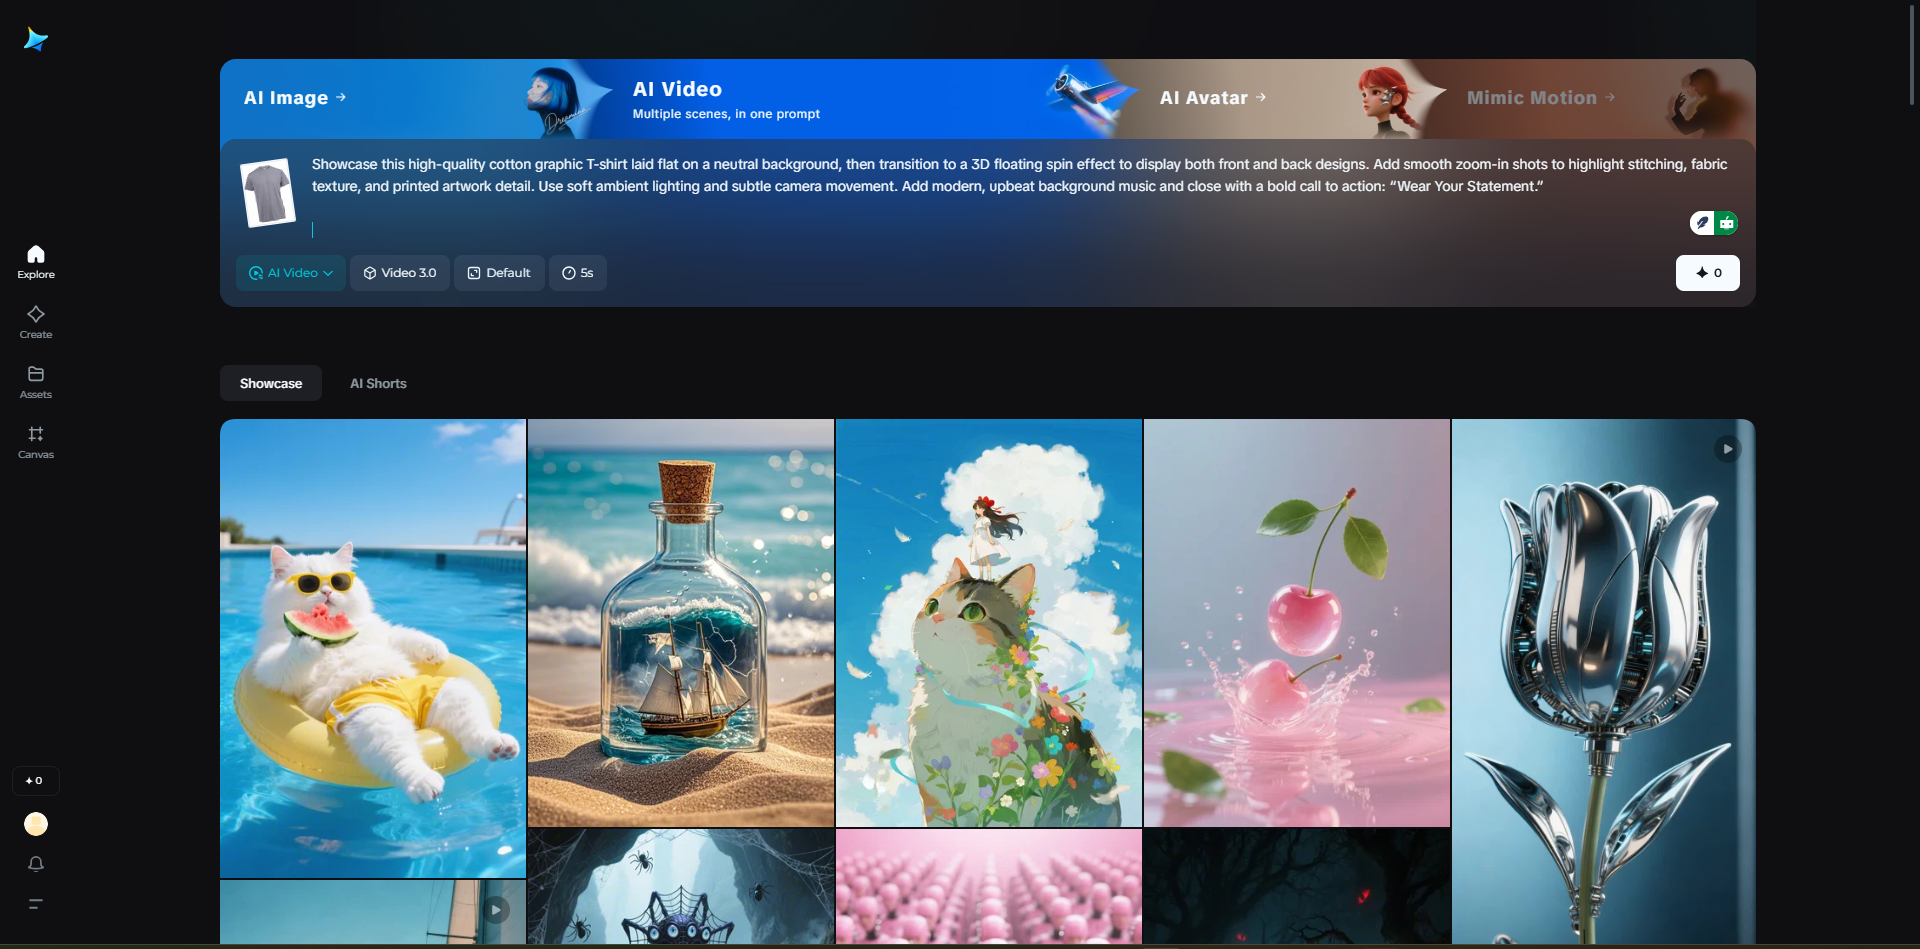
Task: Open the sidebar menu lines icon
Action: 36,904
